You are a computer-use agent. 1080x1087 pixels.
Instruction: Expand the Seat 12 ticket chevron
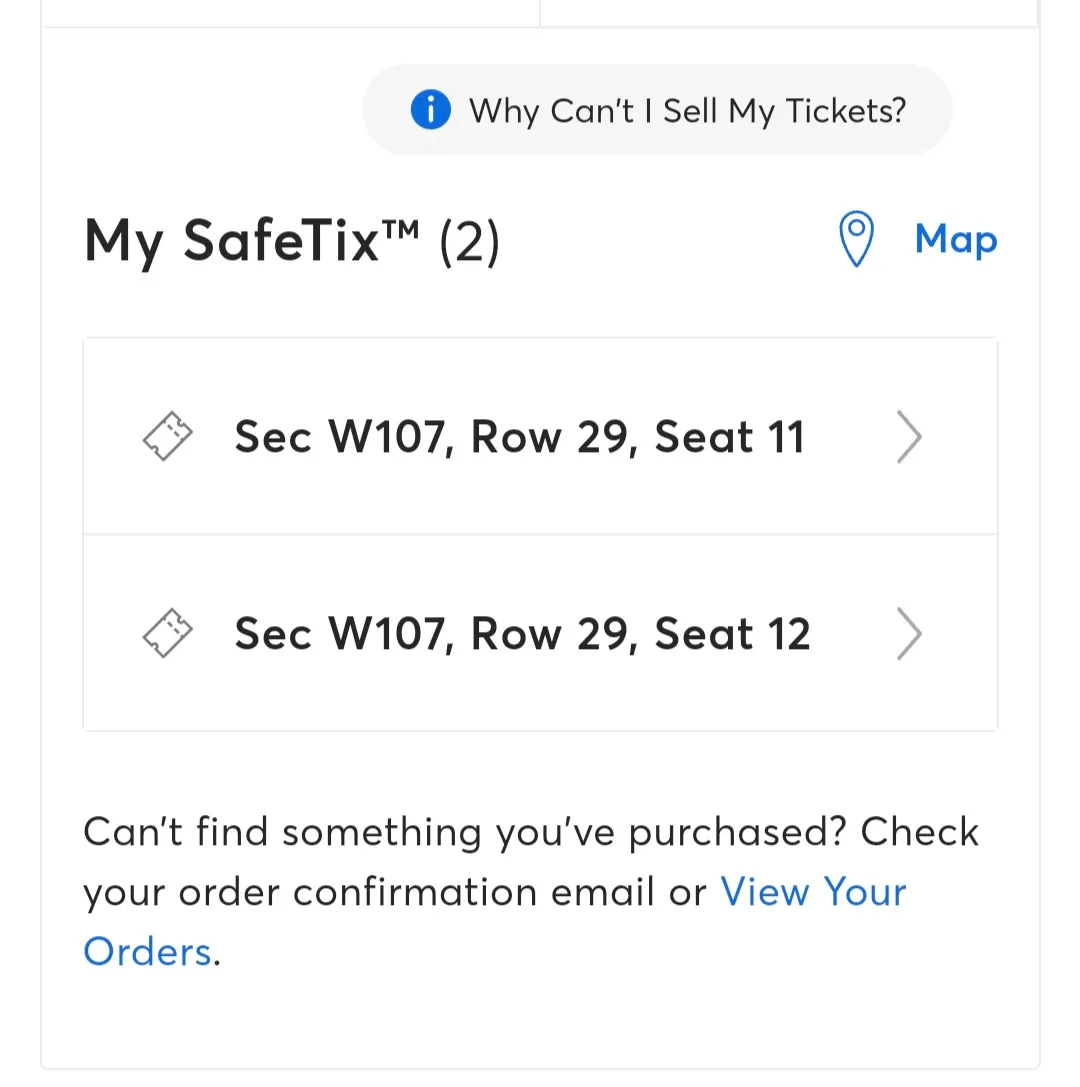pyautogui.click(x=909, y=634)
